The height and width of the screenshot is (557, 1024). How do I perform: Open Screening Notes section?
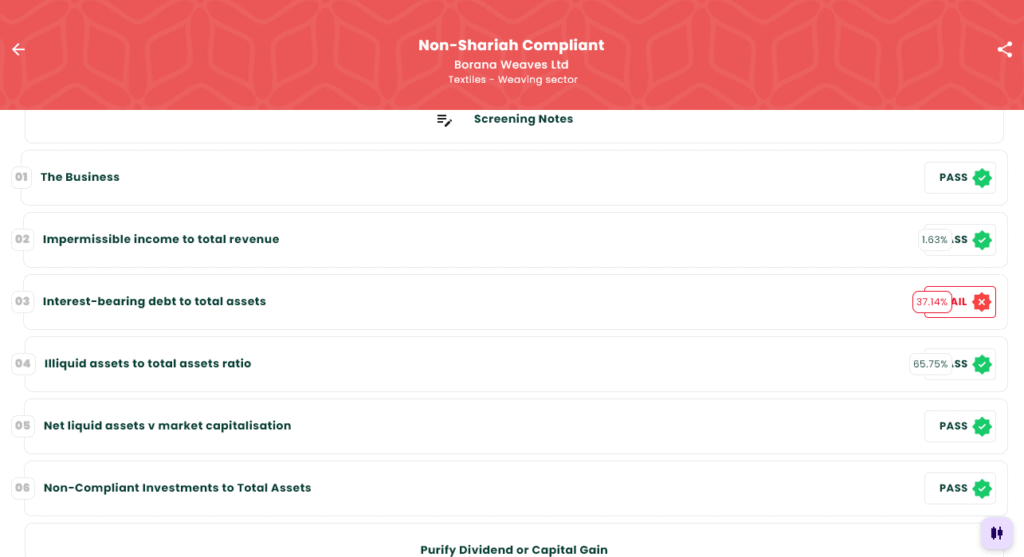coord(515,124)
